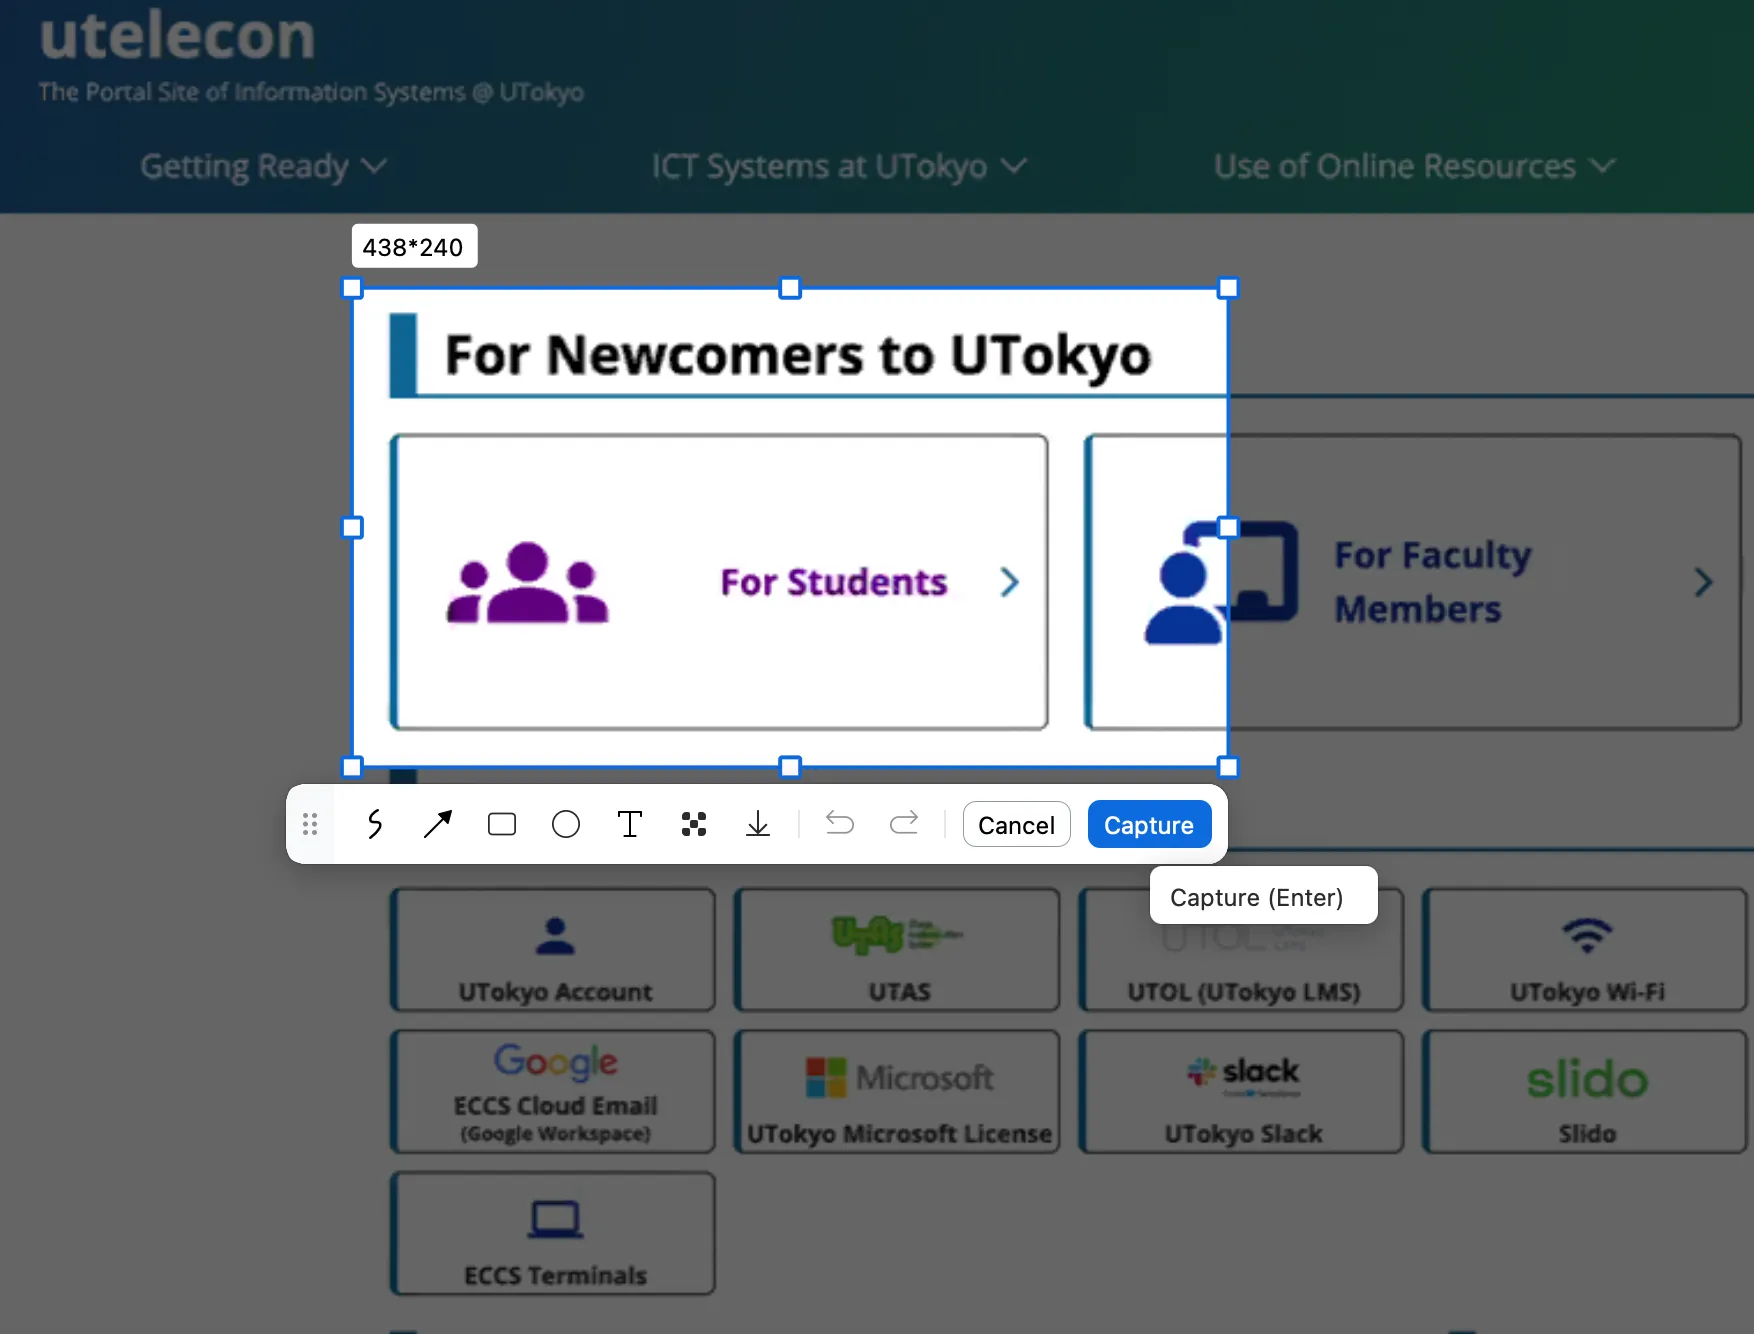Click the top-left selection resize handle
Viewport: 1754px width, 1334px height.
352,288
